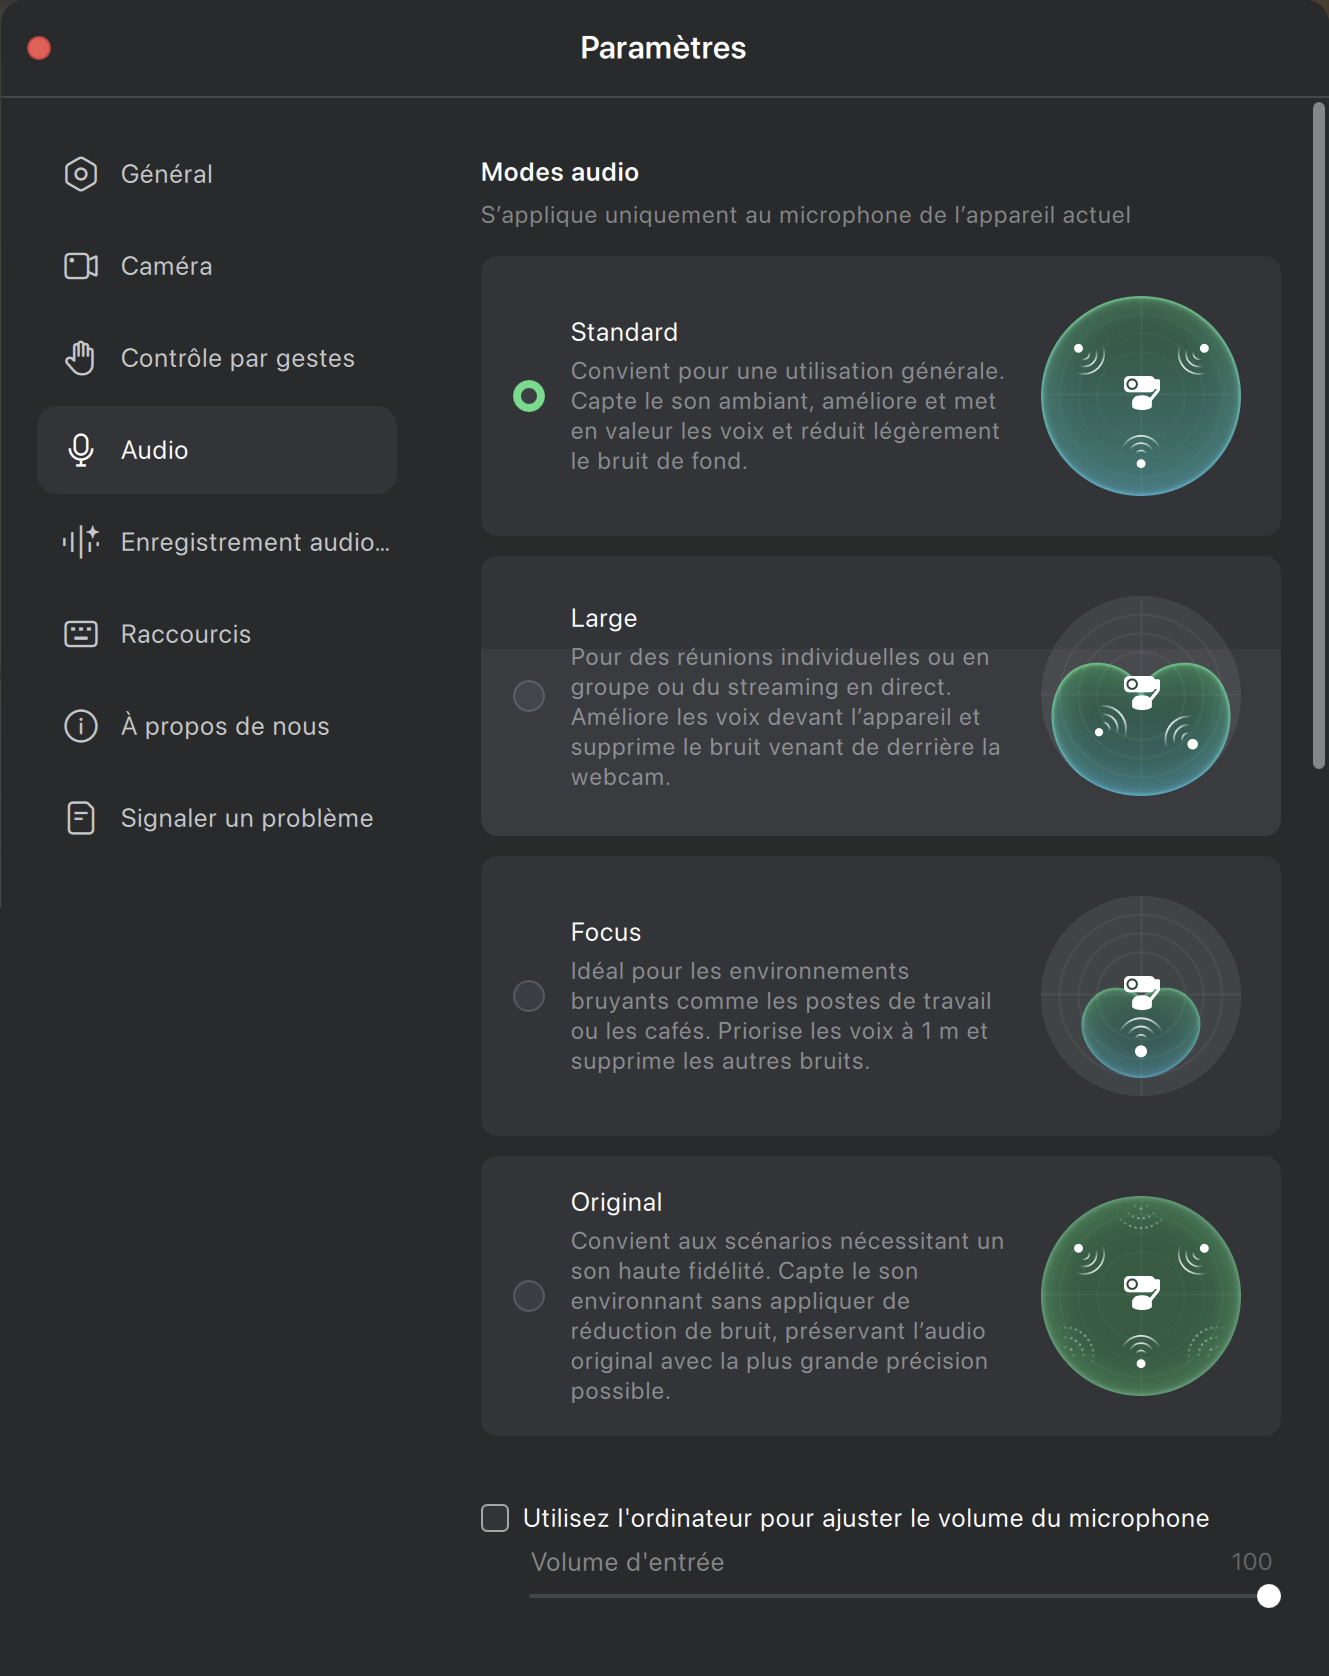Click the microphone icon beside Audio

coord(81,450)
